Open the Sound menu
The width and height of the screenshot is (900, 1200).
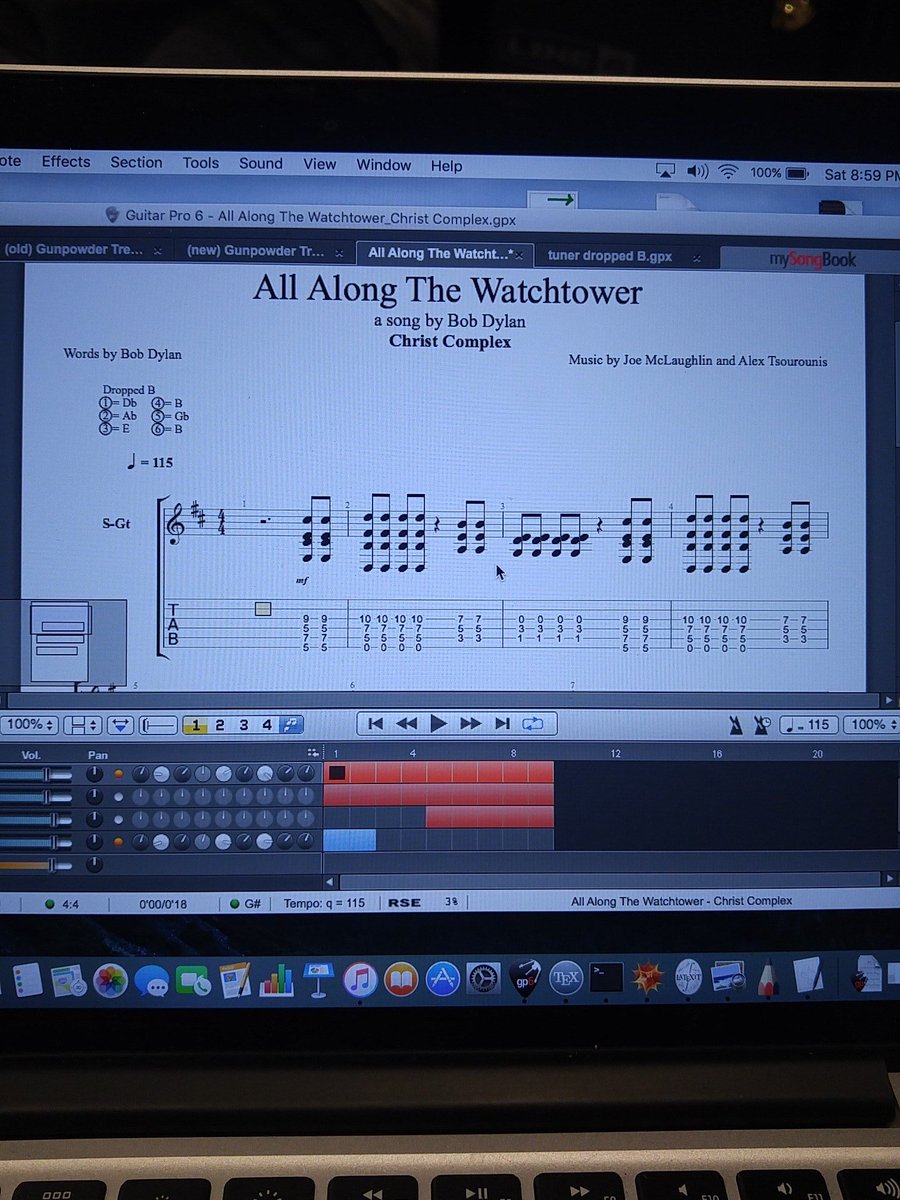[261, 163]
